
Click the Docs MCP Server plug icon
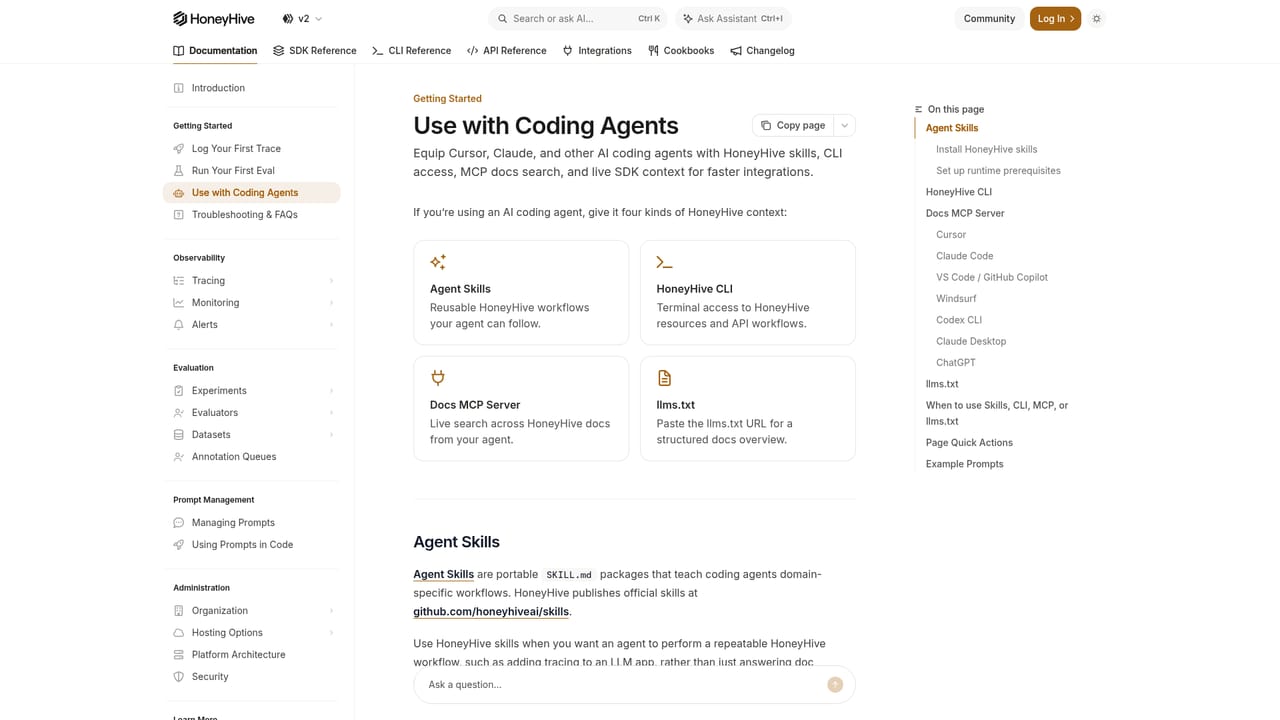[x=438, y=378]
